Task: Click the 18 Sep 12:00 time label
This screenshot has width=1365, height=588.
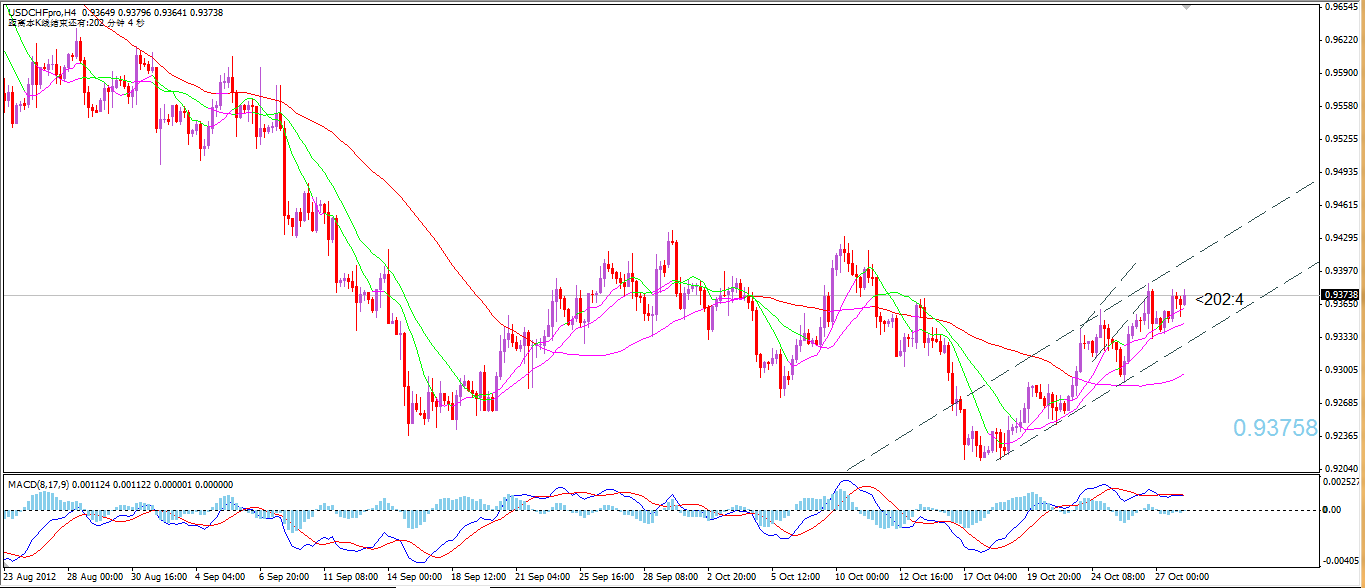Action: point(478,578)
